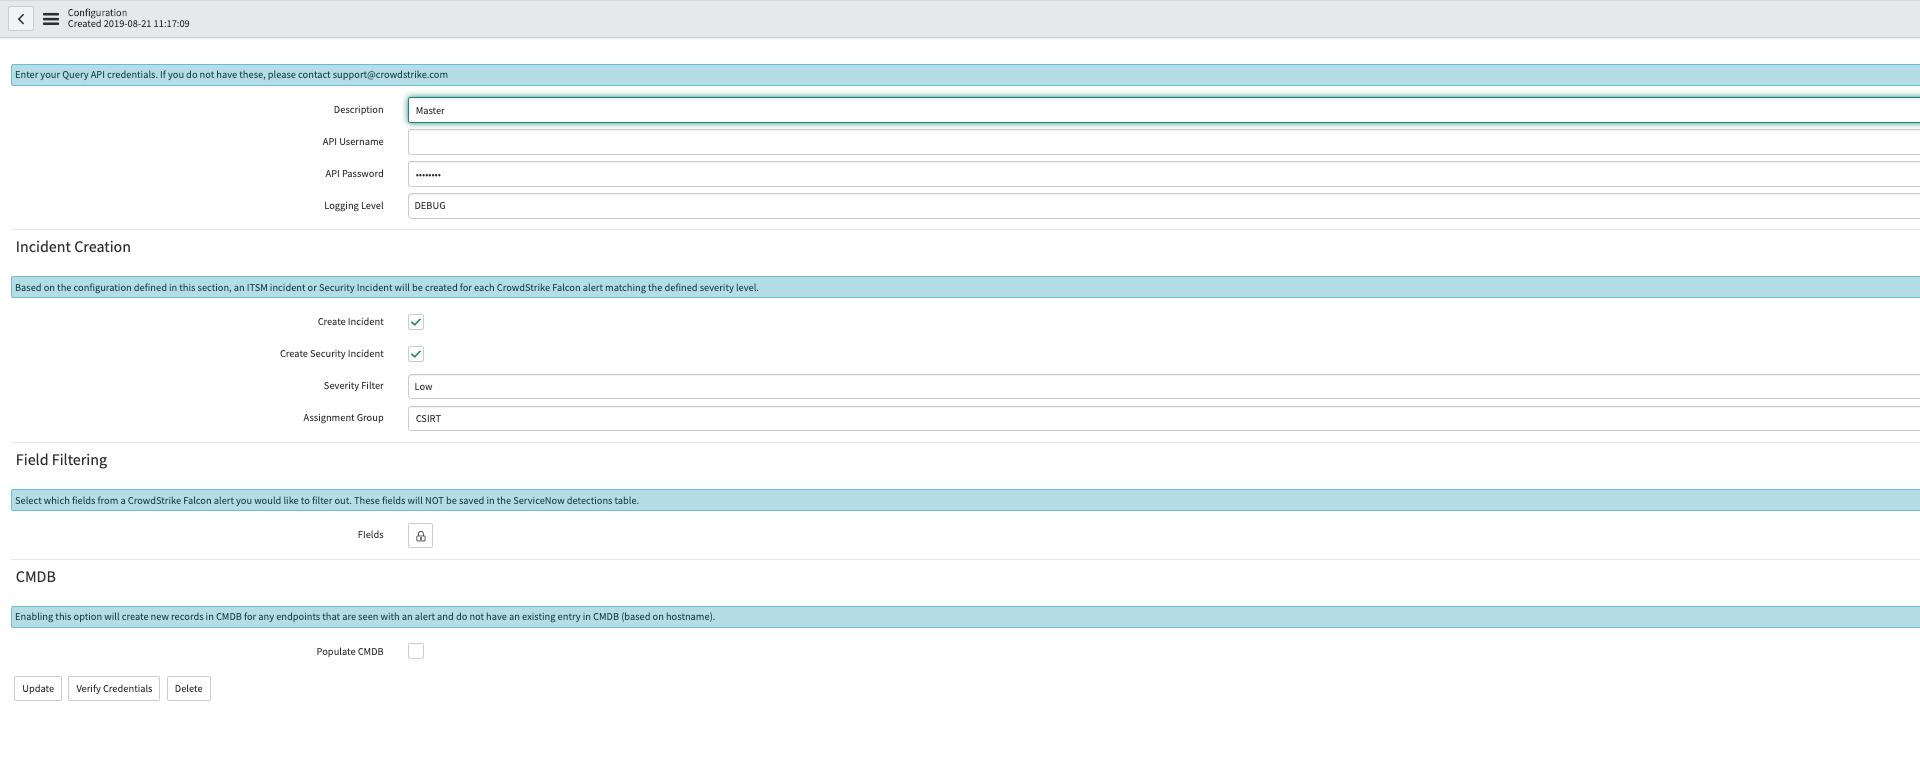This screenshot has width=1920, height=761.
Task: Go back using the chevron icon
Action: [x=21, y=19]
